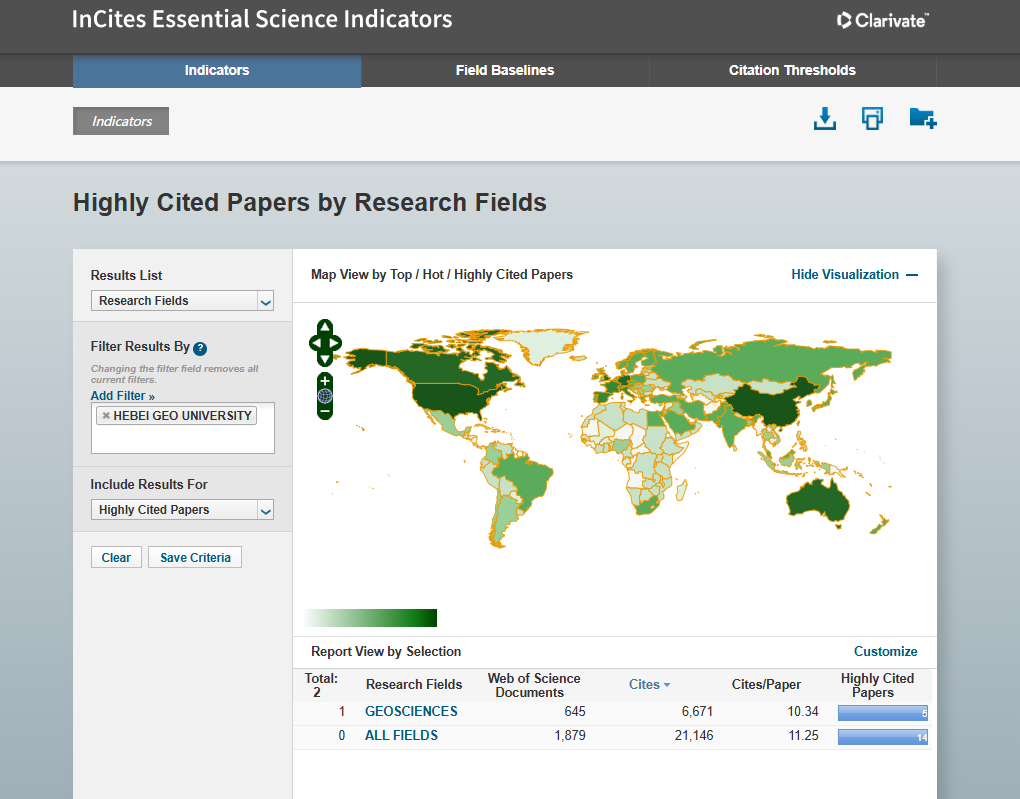Switch to the Field Baselines tab
This screenshot has width=1020, height=799.
(505, 70)
